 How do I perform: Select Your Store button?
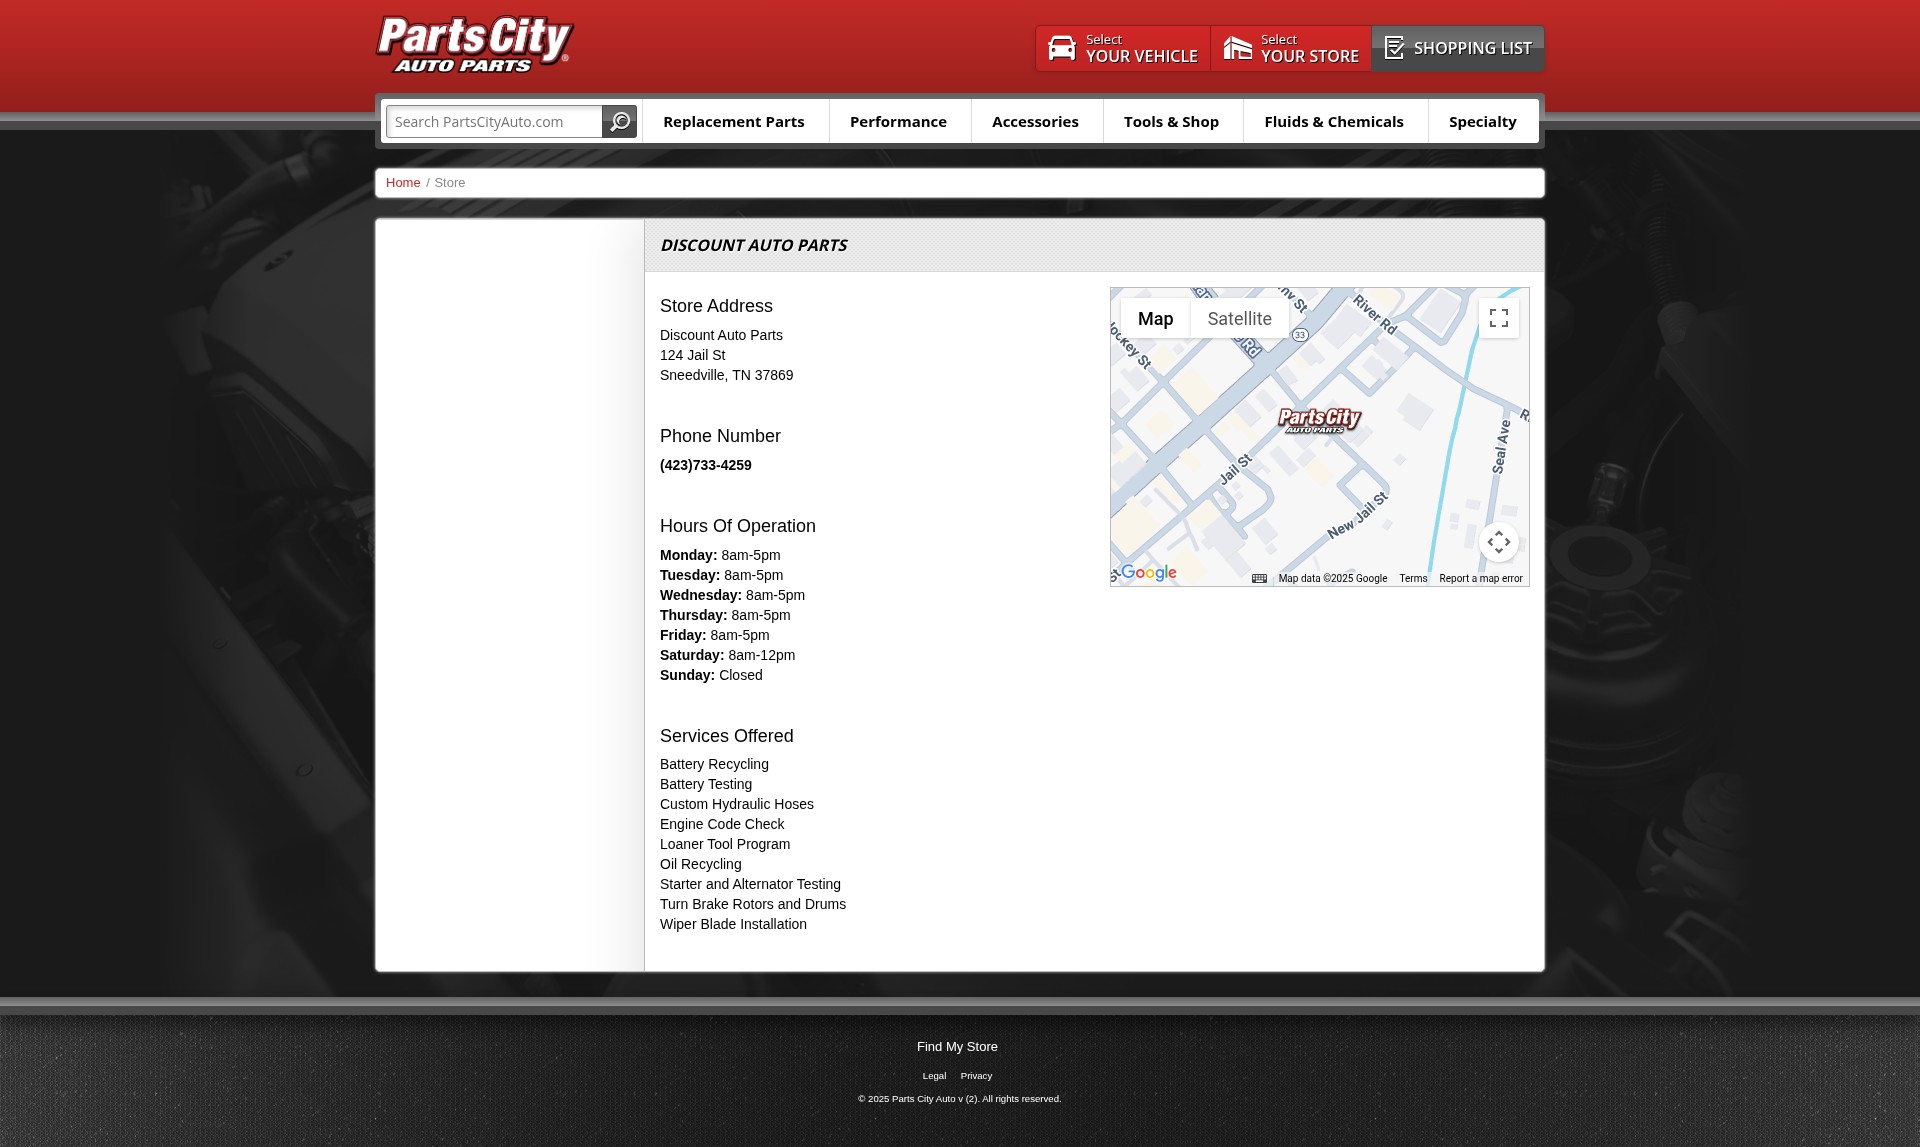click(1291, 48)
